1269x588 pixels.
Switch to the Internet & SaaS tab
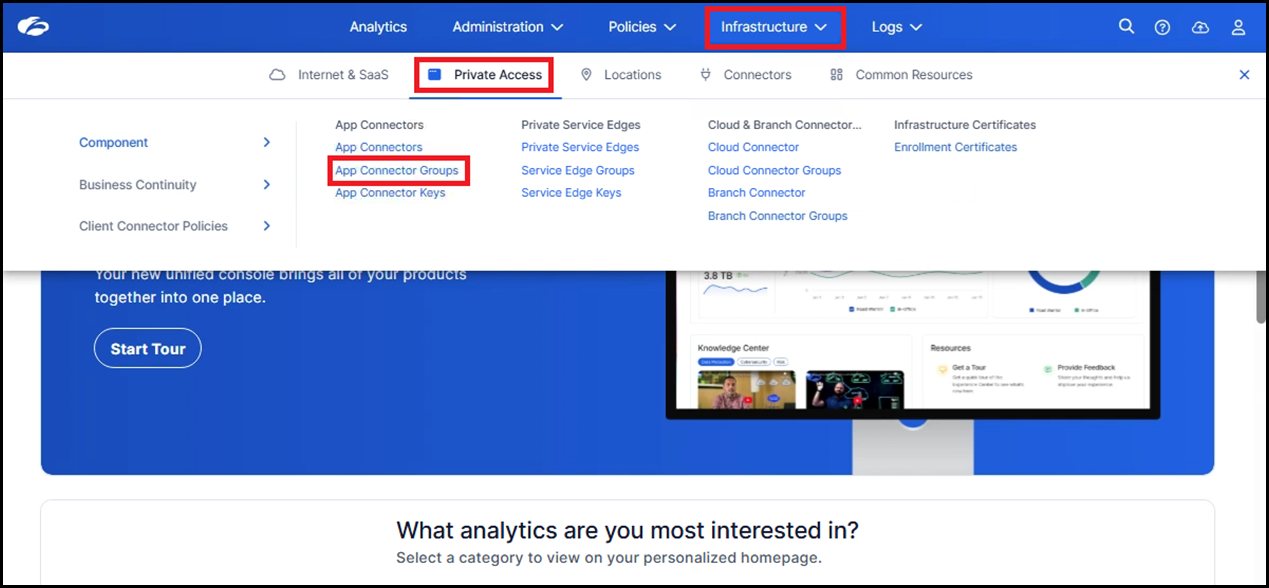[x=329, y=75]
